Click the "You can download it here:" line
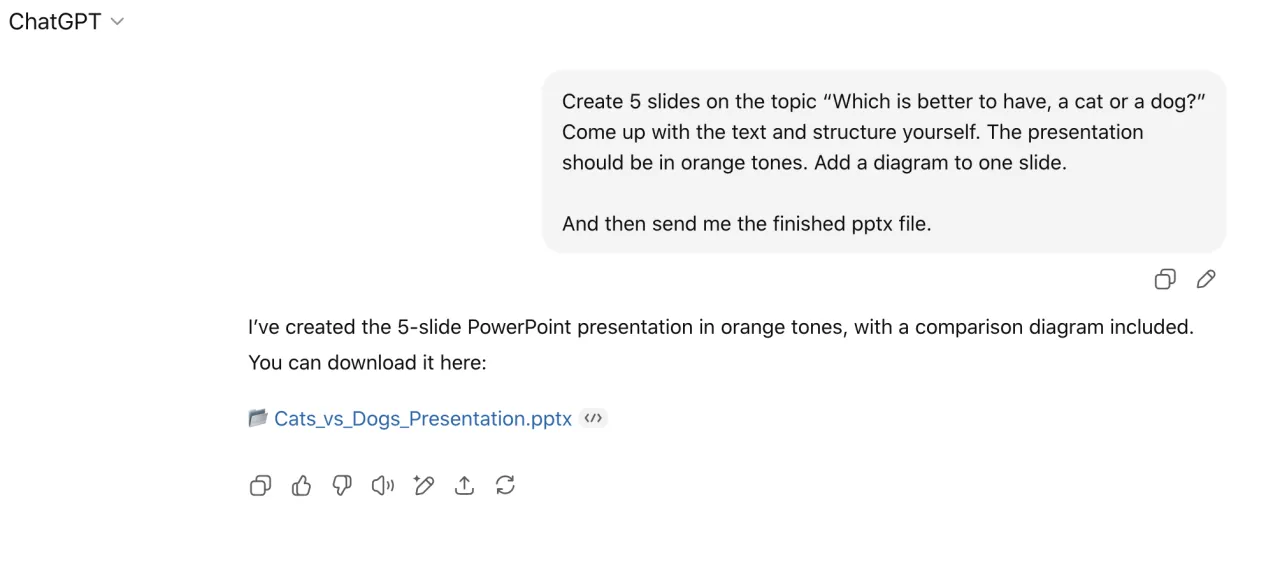This screenshot has width=1280, height=574. (367, 362)
